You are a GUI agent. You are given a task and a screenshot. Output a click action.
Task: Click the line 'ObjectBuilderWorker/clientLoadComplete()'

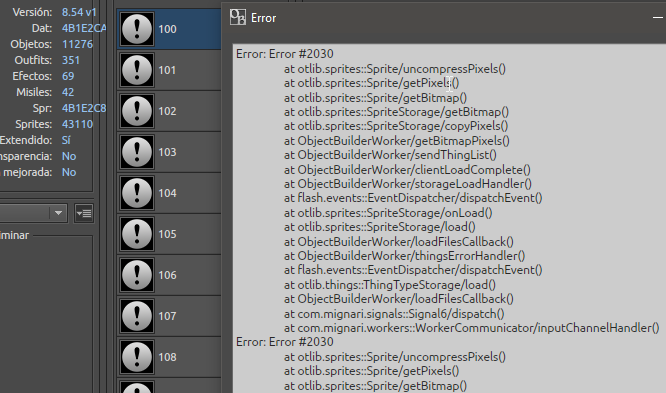pyautogui.click(x=407, y=170)
